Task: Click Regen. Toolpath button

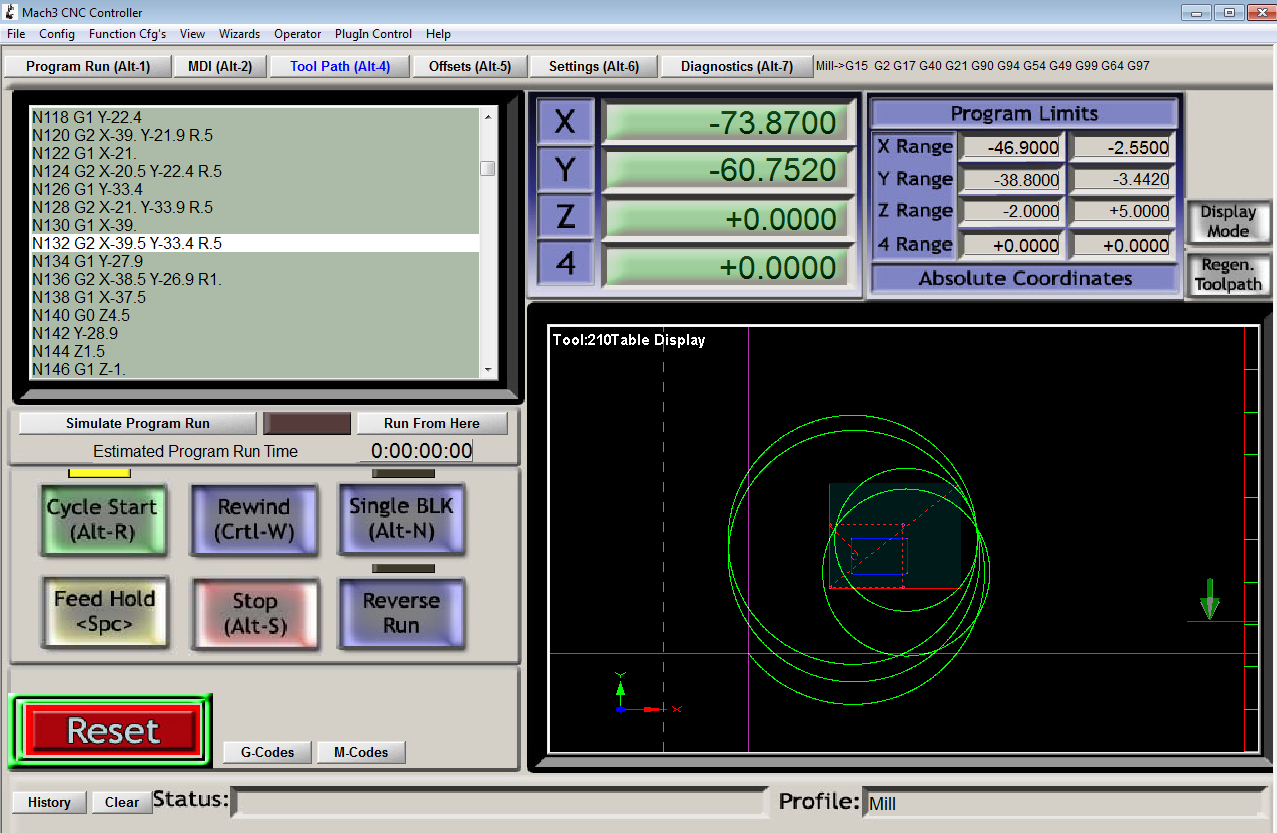Action: (x=1228, y=275)
